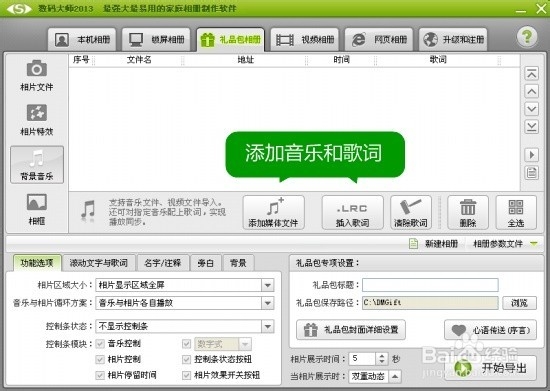The height and width of the screenshot is (391, 550).
Task: Switch to the 视频相册 tab
Action: (304, 39)
